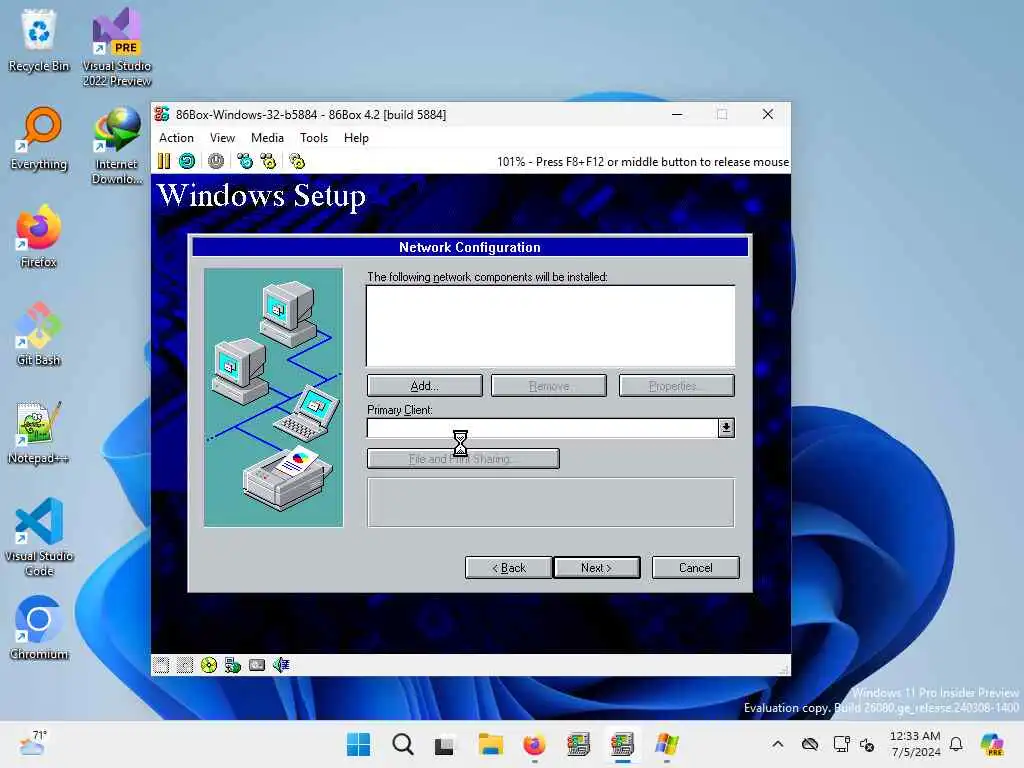
Task: Click the first floppy drive status icon
Action: point(161,665)
